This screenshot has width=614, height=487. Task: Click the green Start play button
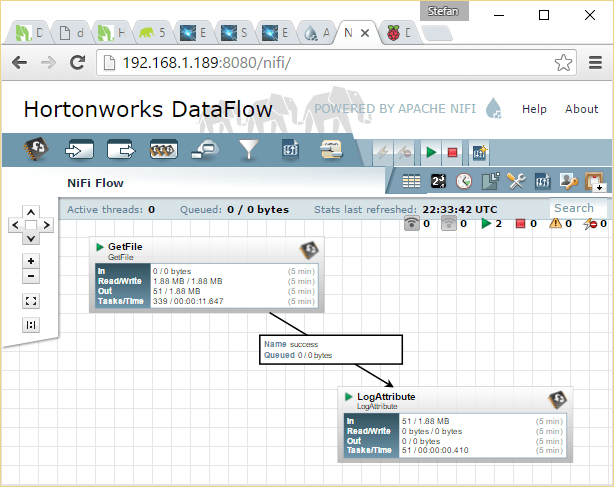point(430,152)
